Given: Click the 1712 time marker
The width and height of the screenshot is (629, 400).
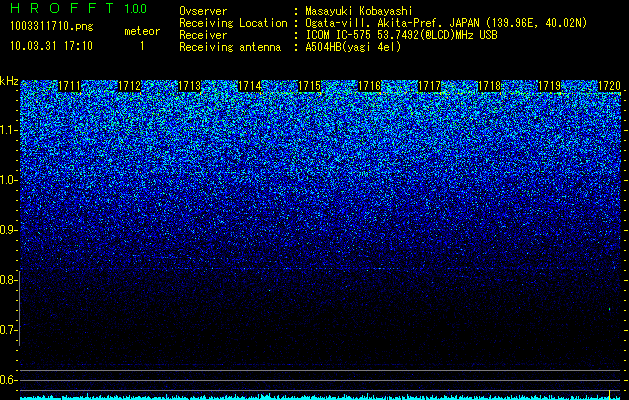Looking at the screenshot, I should point(130,86).
